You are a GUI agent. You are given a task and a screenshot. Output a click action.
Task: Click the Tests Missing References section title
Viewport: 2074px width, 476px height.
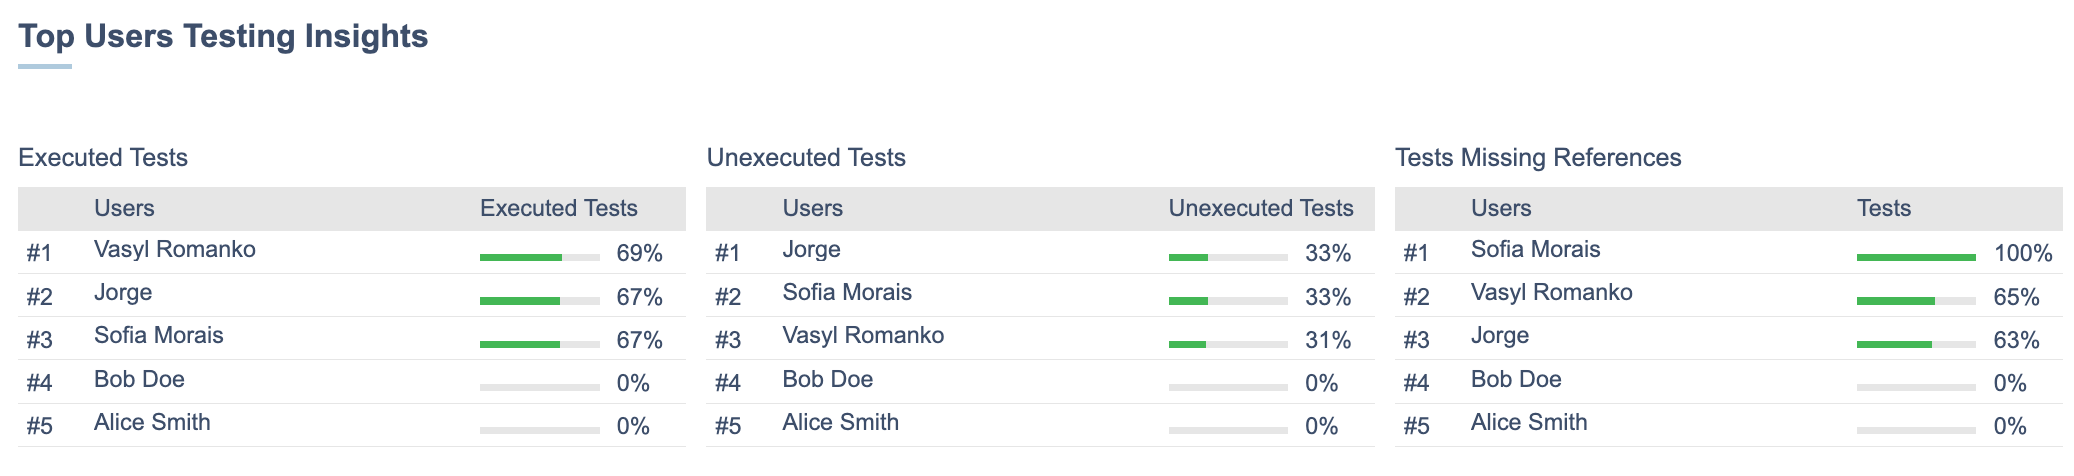(x=1538, y=158)
